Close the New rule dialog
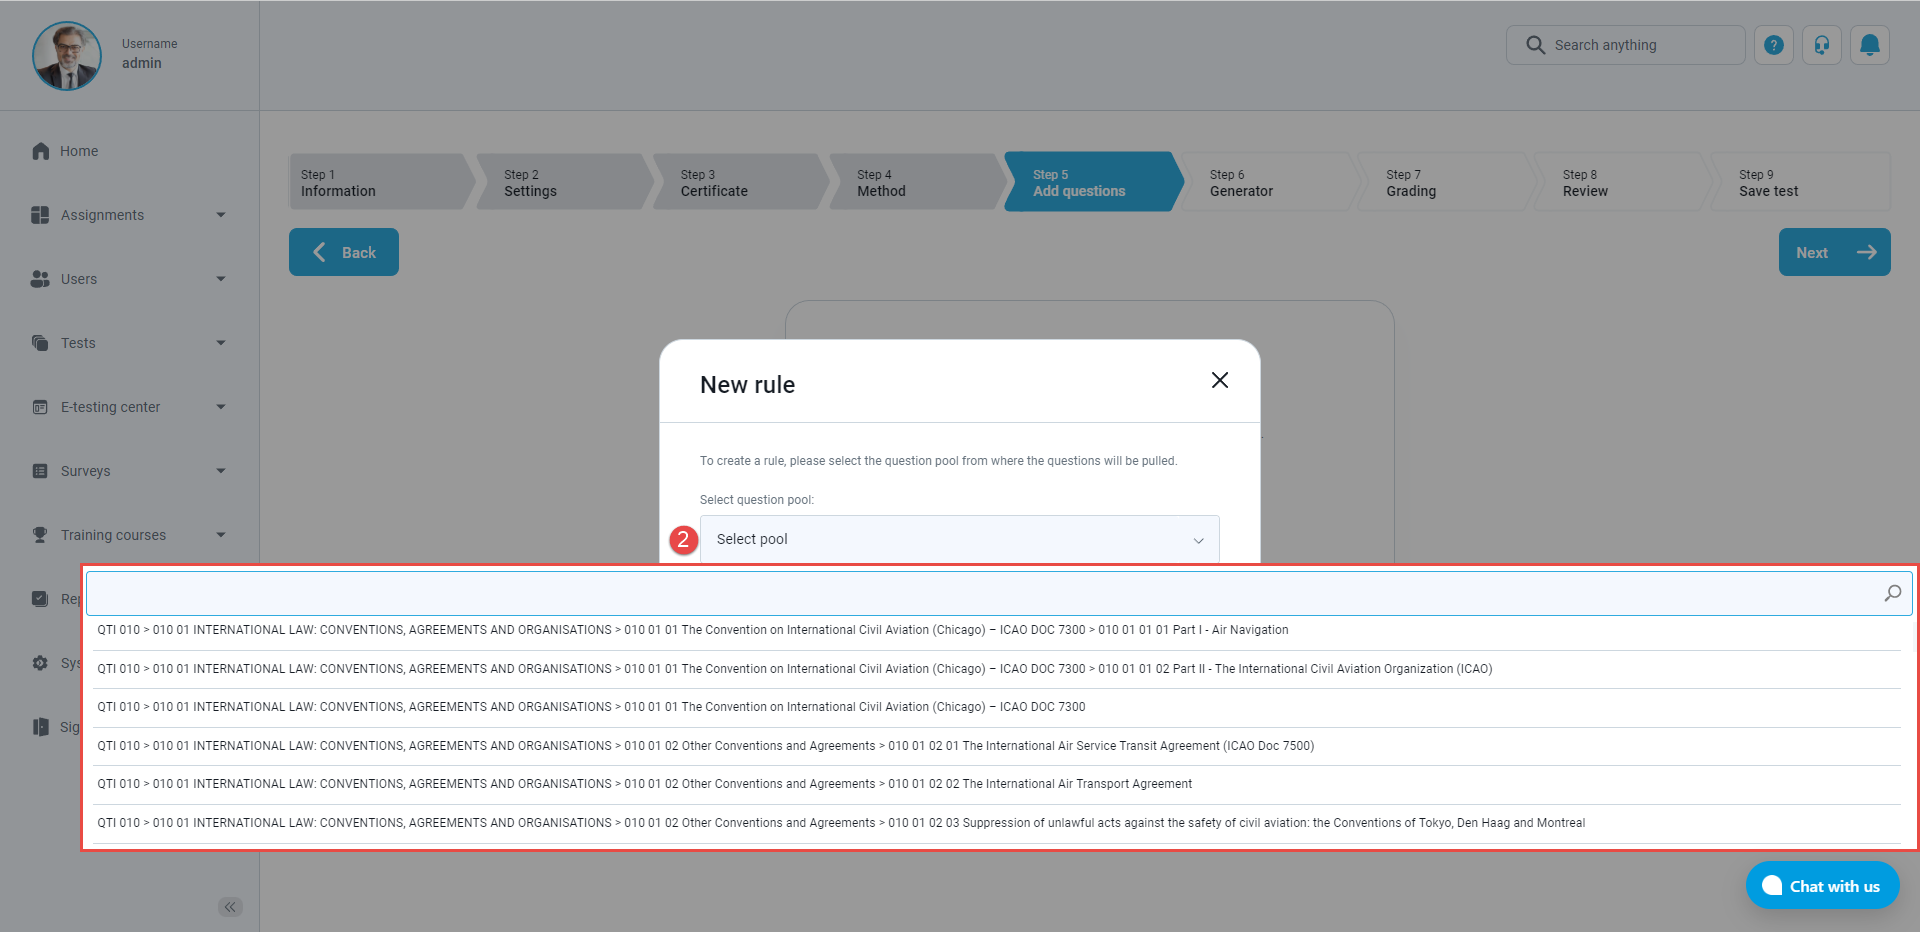 tap(1219, 380)
